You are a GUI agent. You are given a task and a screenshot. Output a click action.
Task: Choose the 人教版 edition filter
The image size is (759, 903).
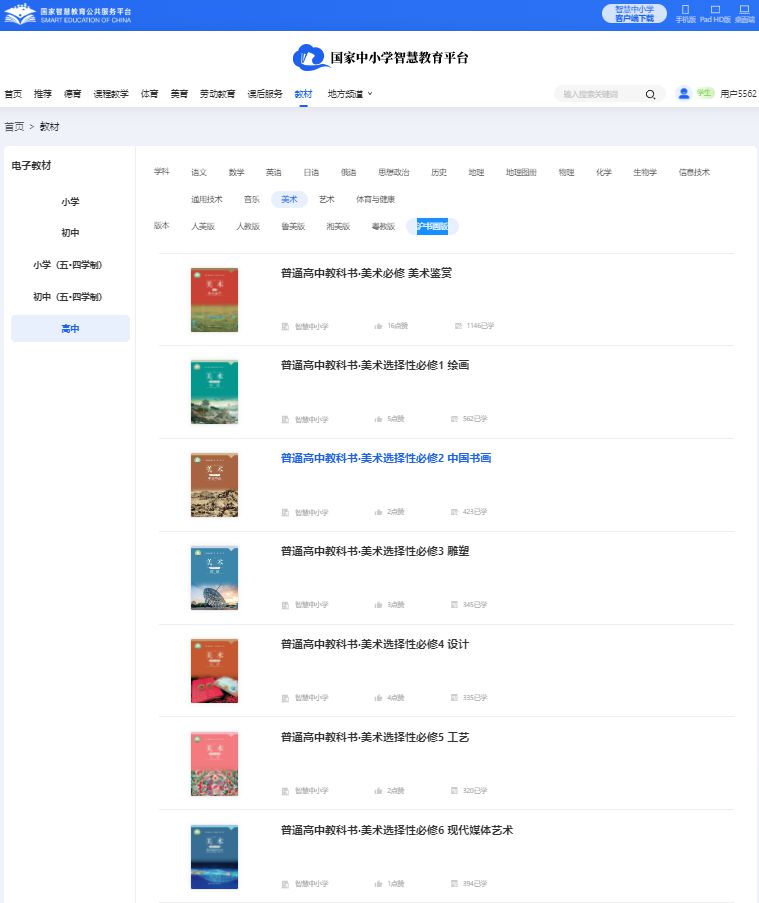tap(248, 227)
